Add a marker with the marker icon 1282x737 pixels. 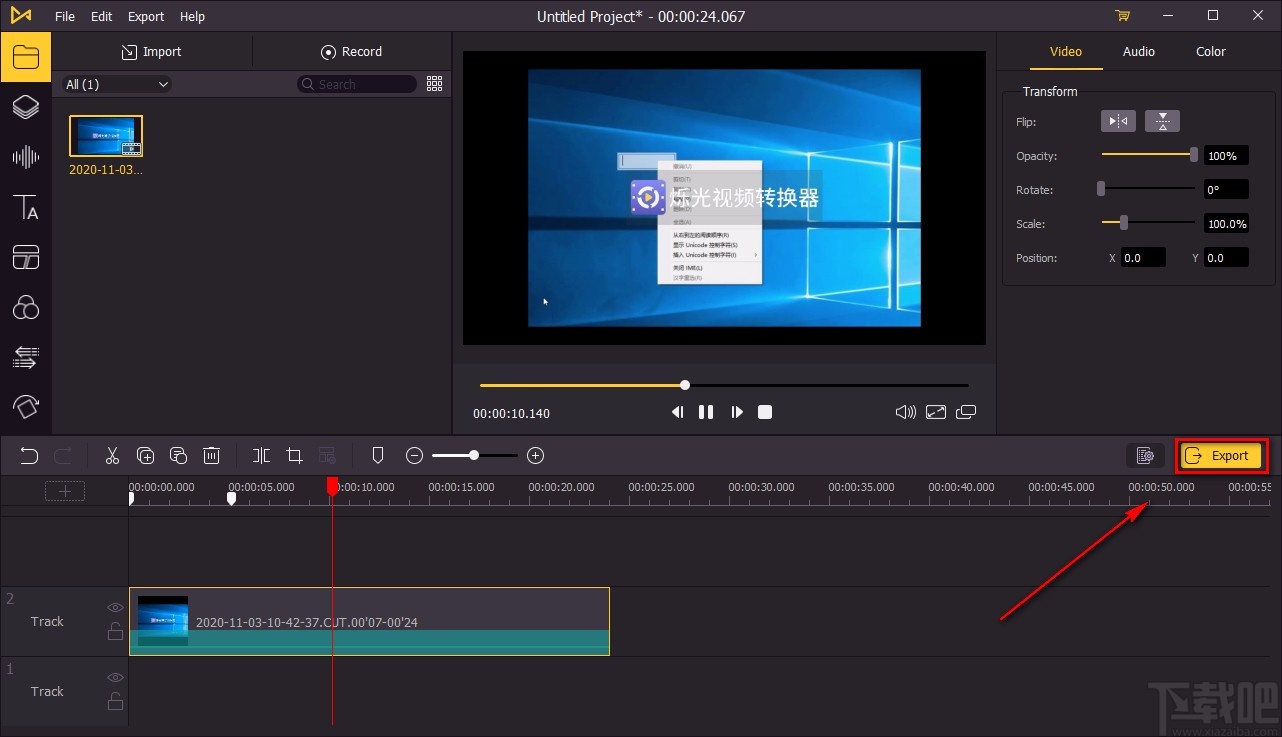(x=377, y=456)
